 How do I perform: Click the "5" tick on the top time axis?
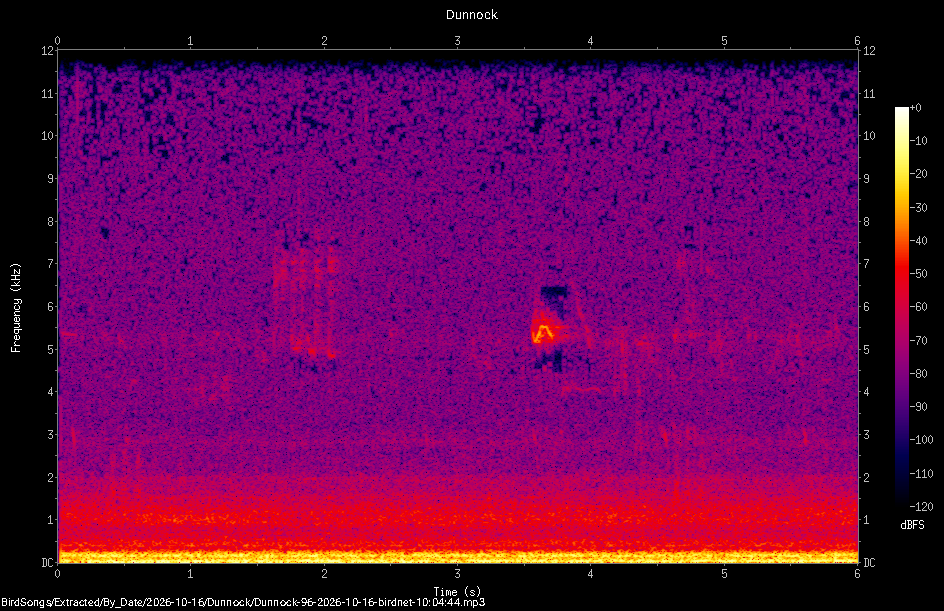724,41
